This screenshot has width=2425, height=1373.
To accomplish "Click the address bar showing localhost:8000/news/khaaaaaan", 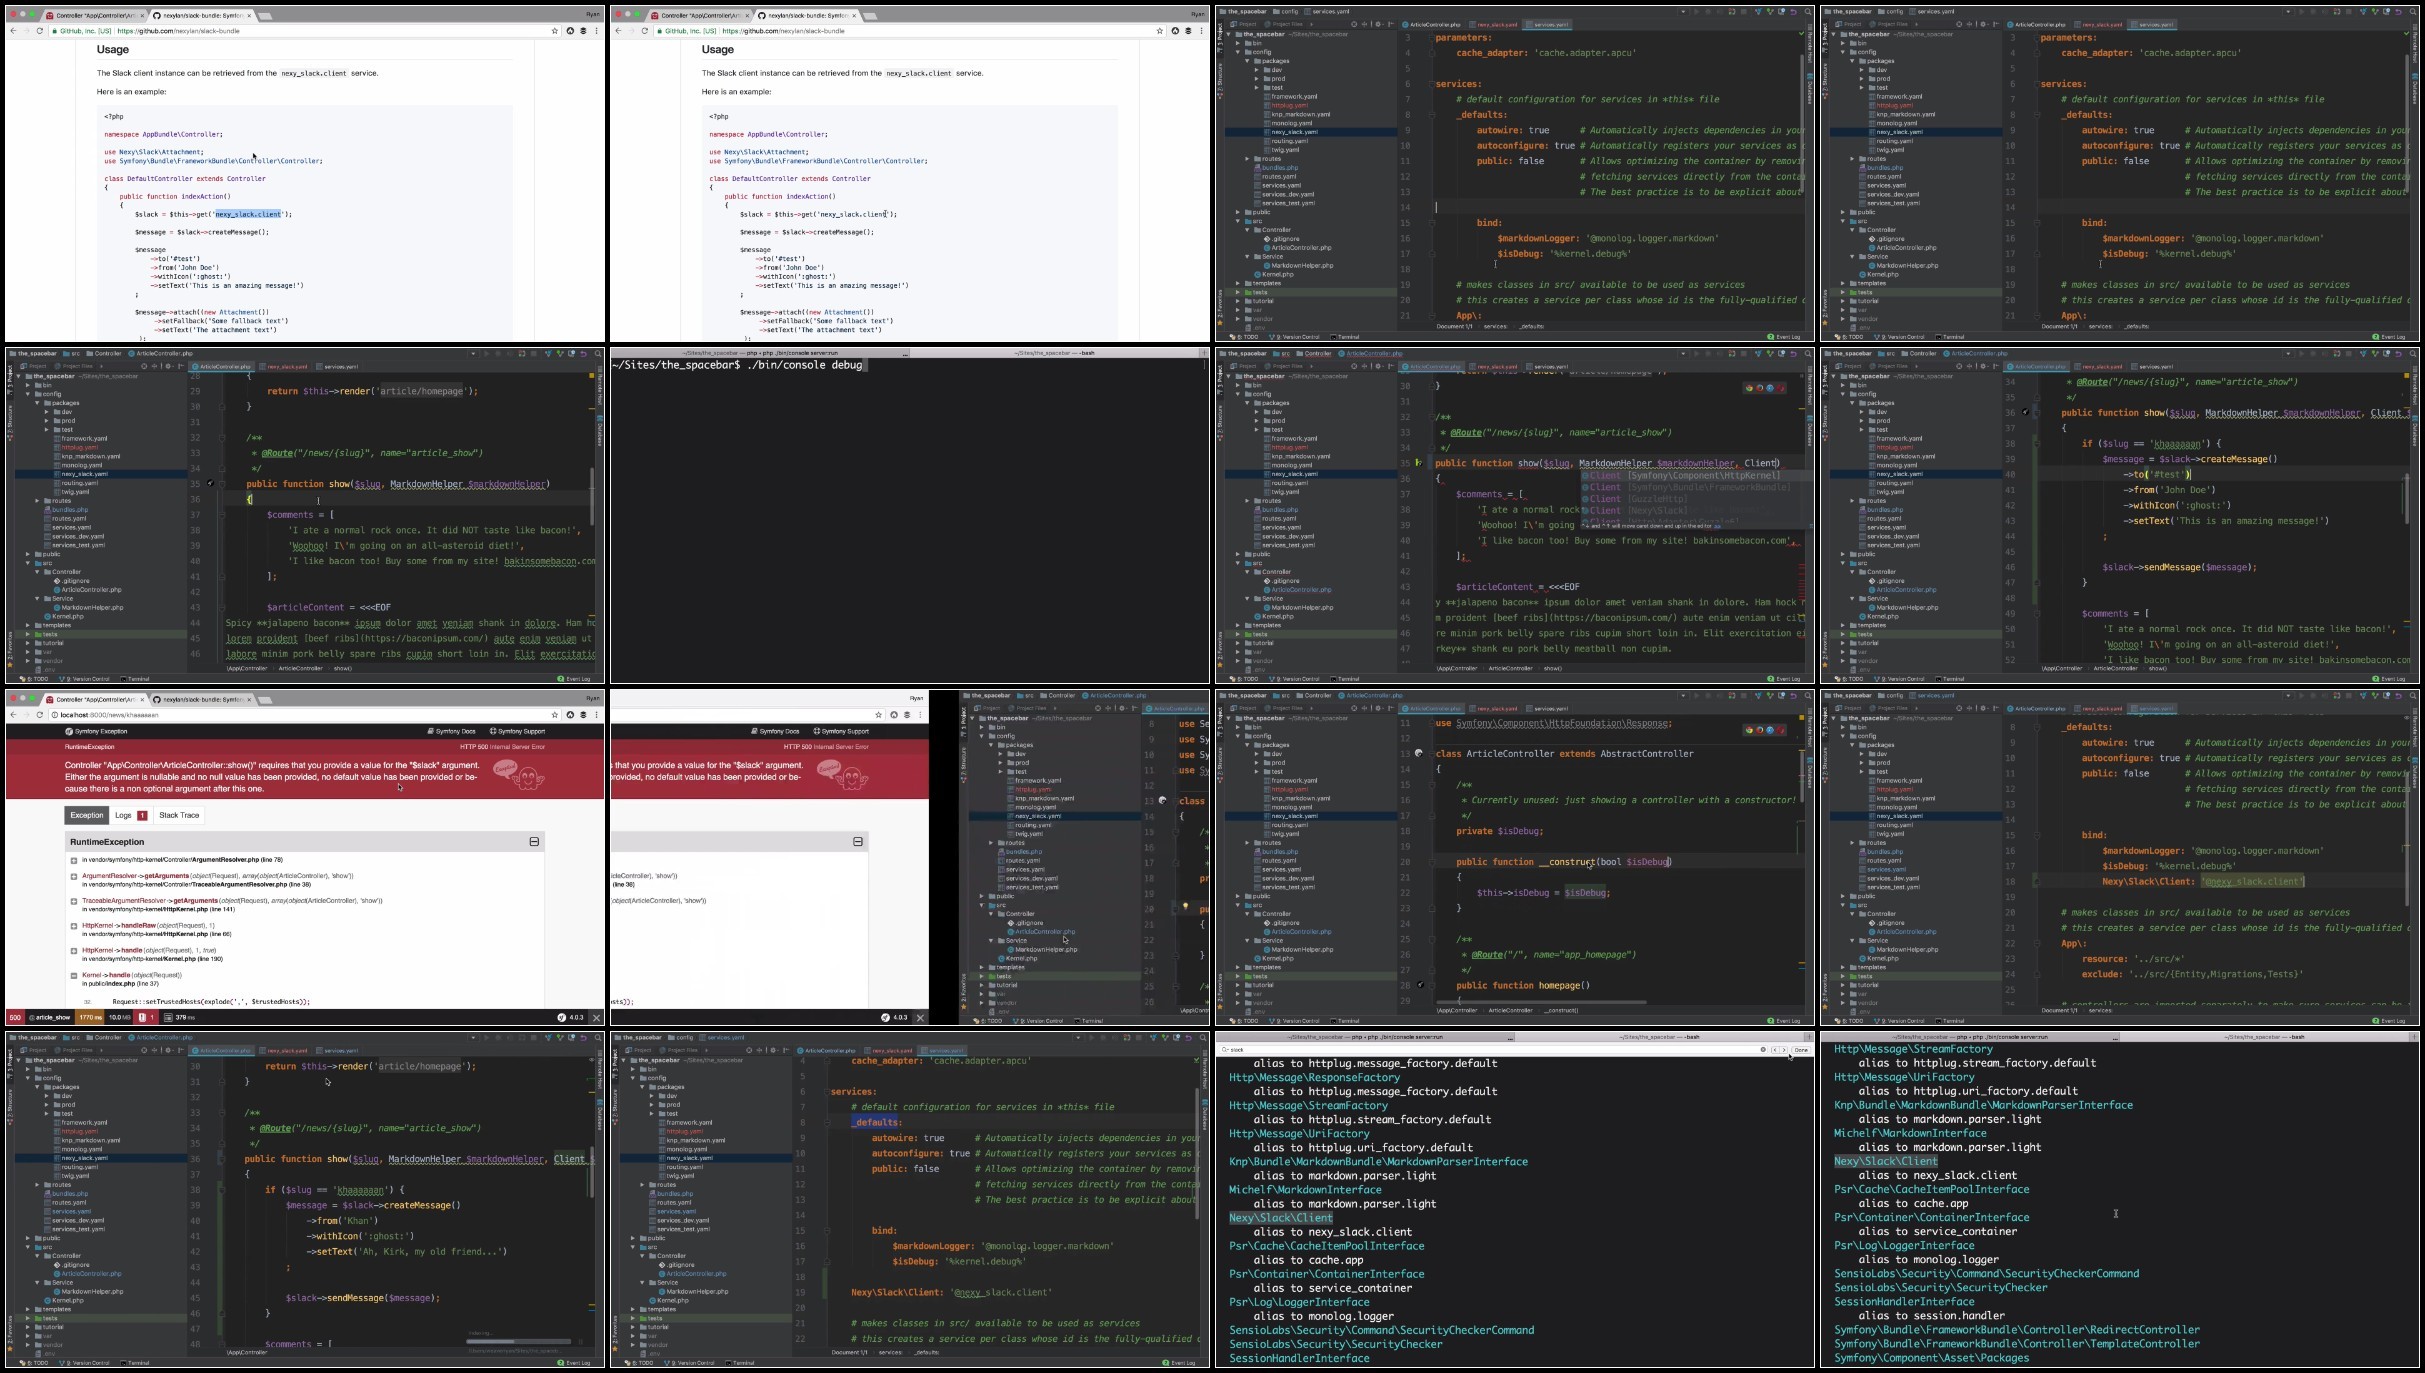I will [300, 715].
